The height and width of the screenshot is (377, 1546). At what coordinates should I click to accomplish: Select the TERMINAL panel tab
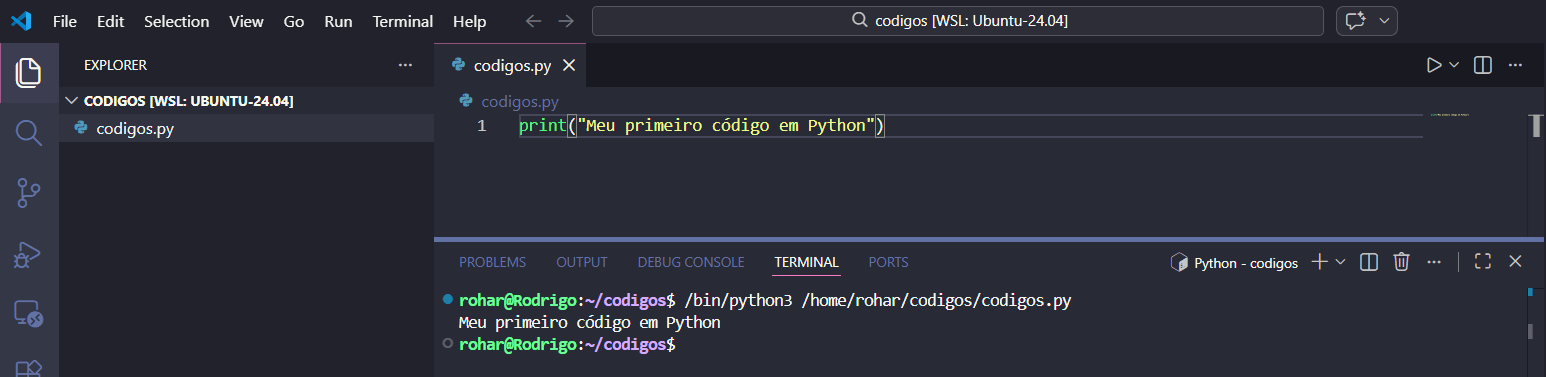point(806,262)
